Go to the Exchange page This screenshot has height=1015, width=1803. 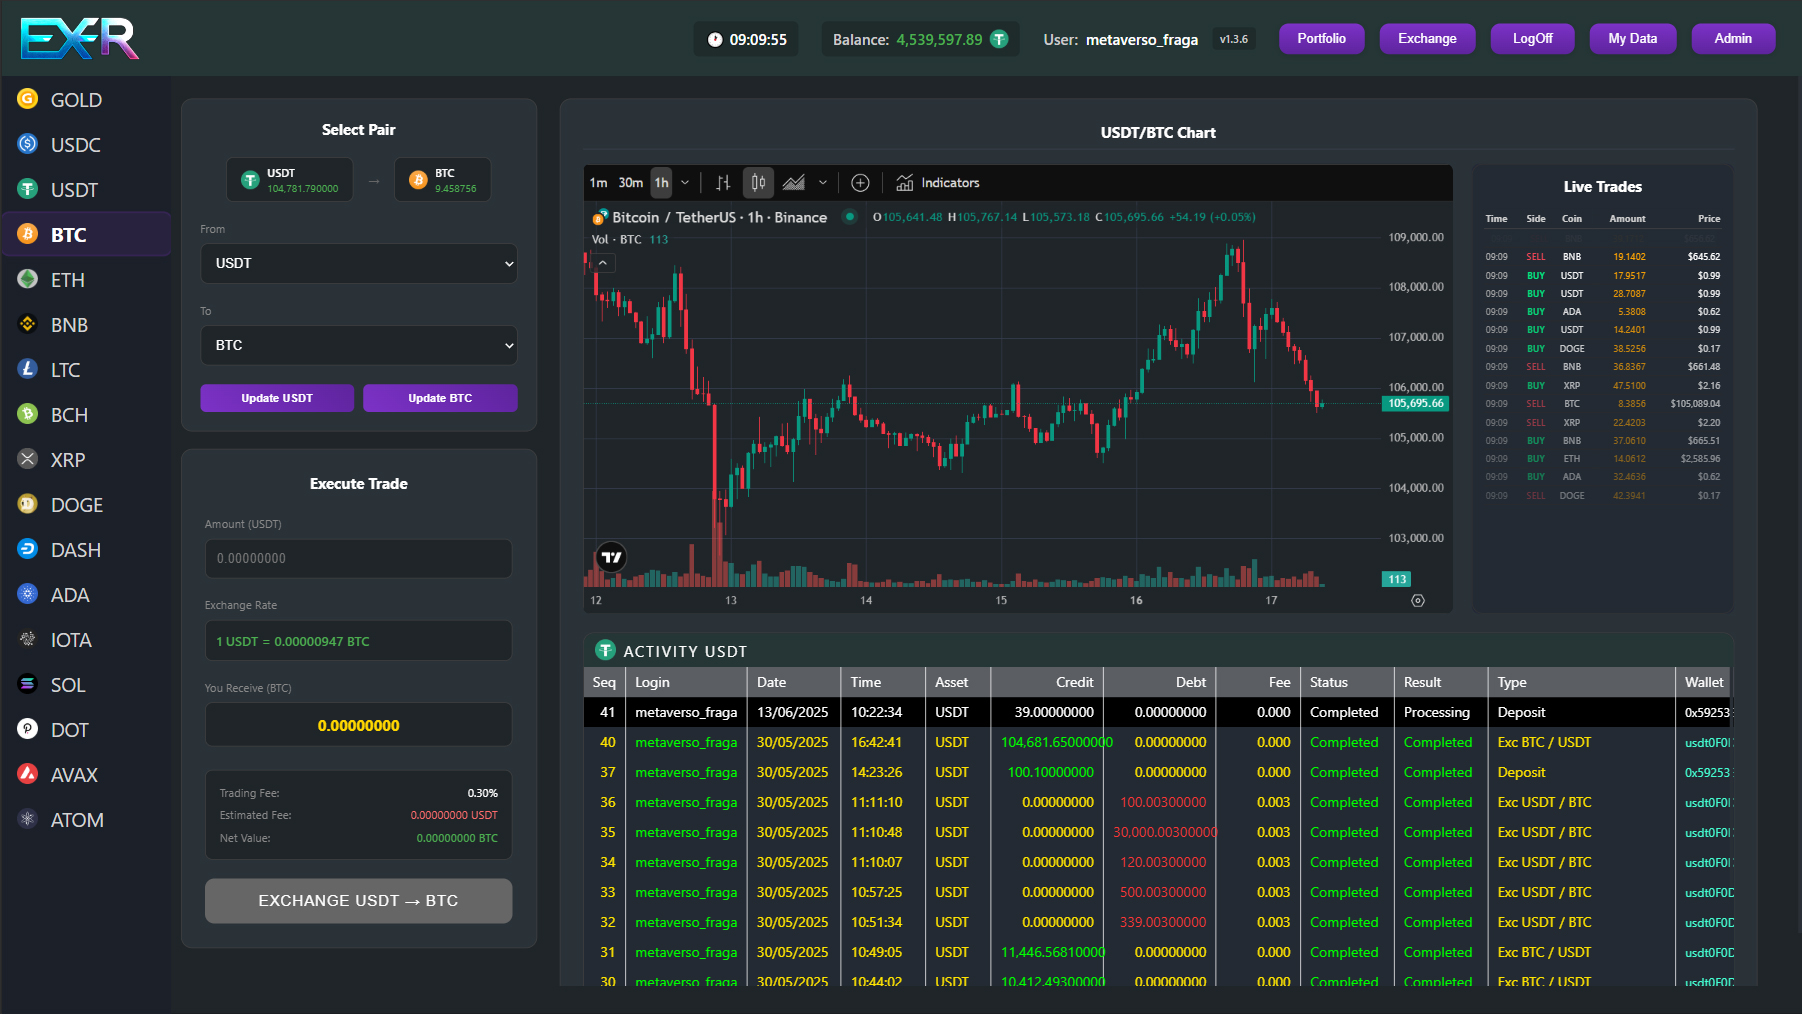[1427, 39]
